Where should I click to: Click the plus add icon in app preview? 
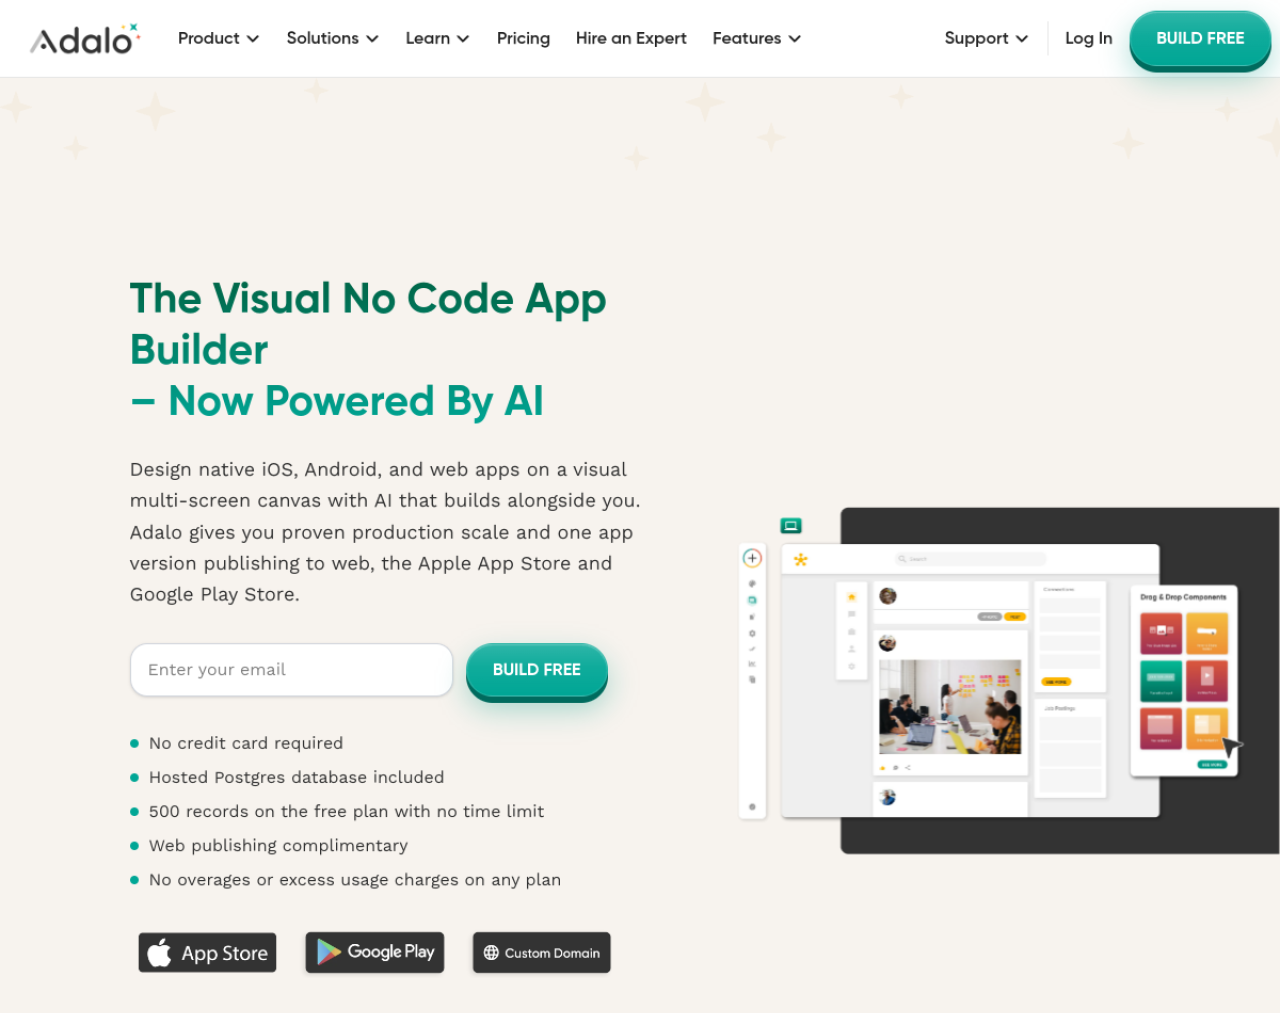click(x=752, y=558)
